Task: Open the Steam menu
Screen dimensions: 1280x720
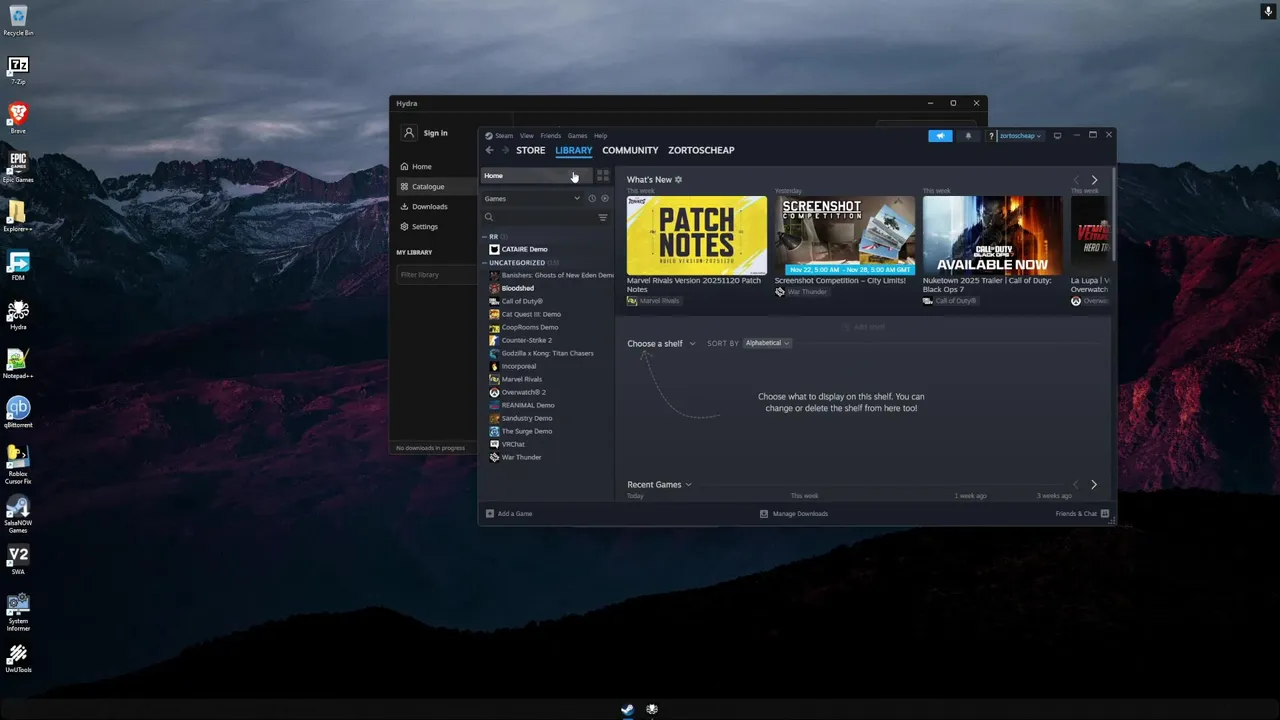Action: (x=504, y=136)
